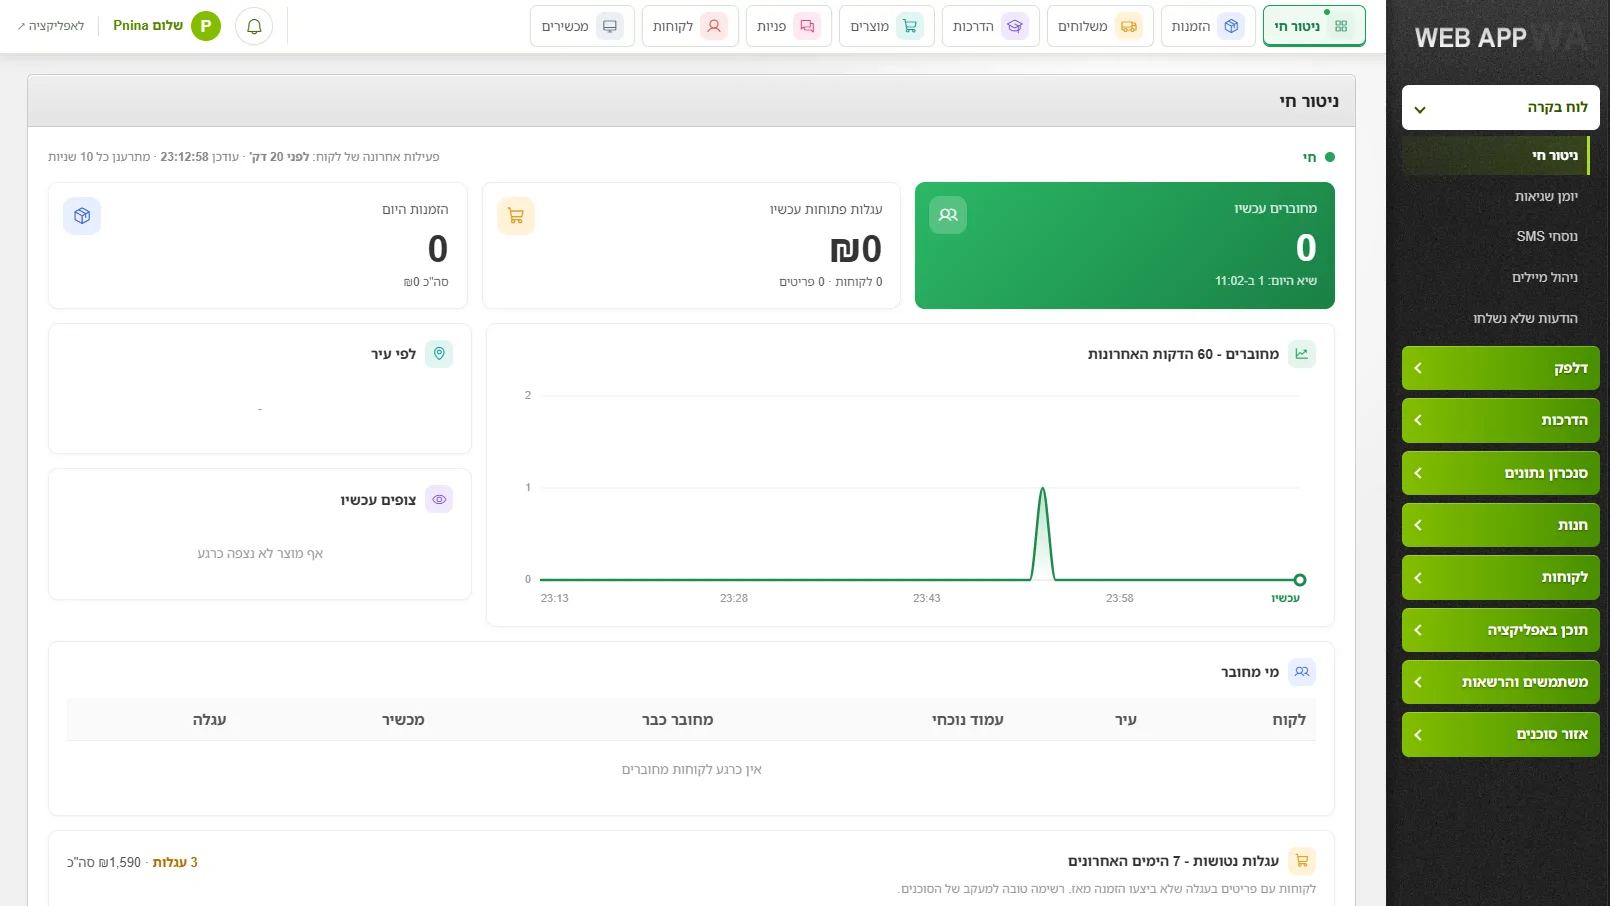Select נוסחי SMS in sidebar menu
The height and width of the screenshot is (906, 1610).
(1547, 237)
